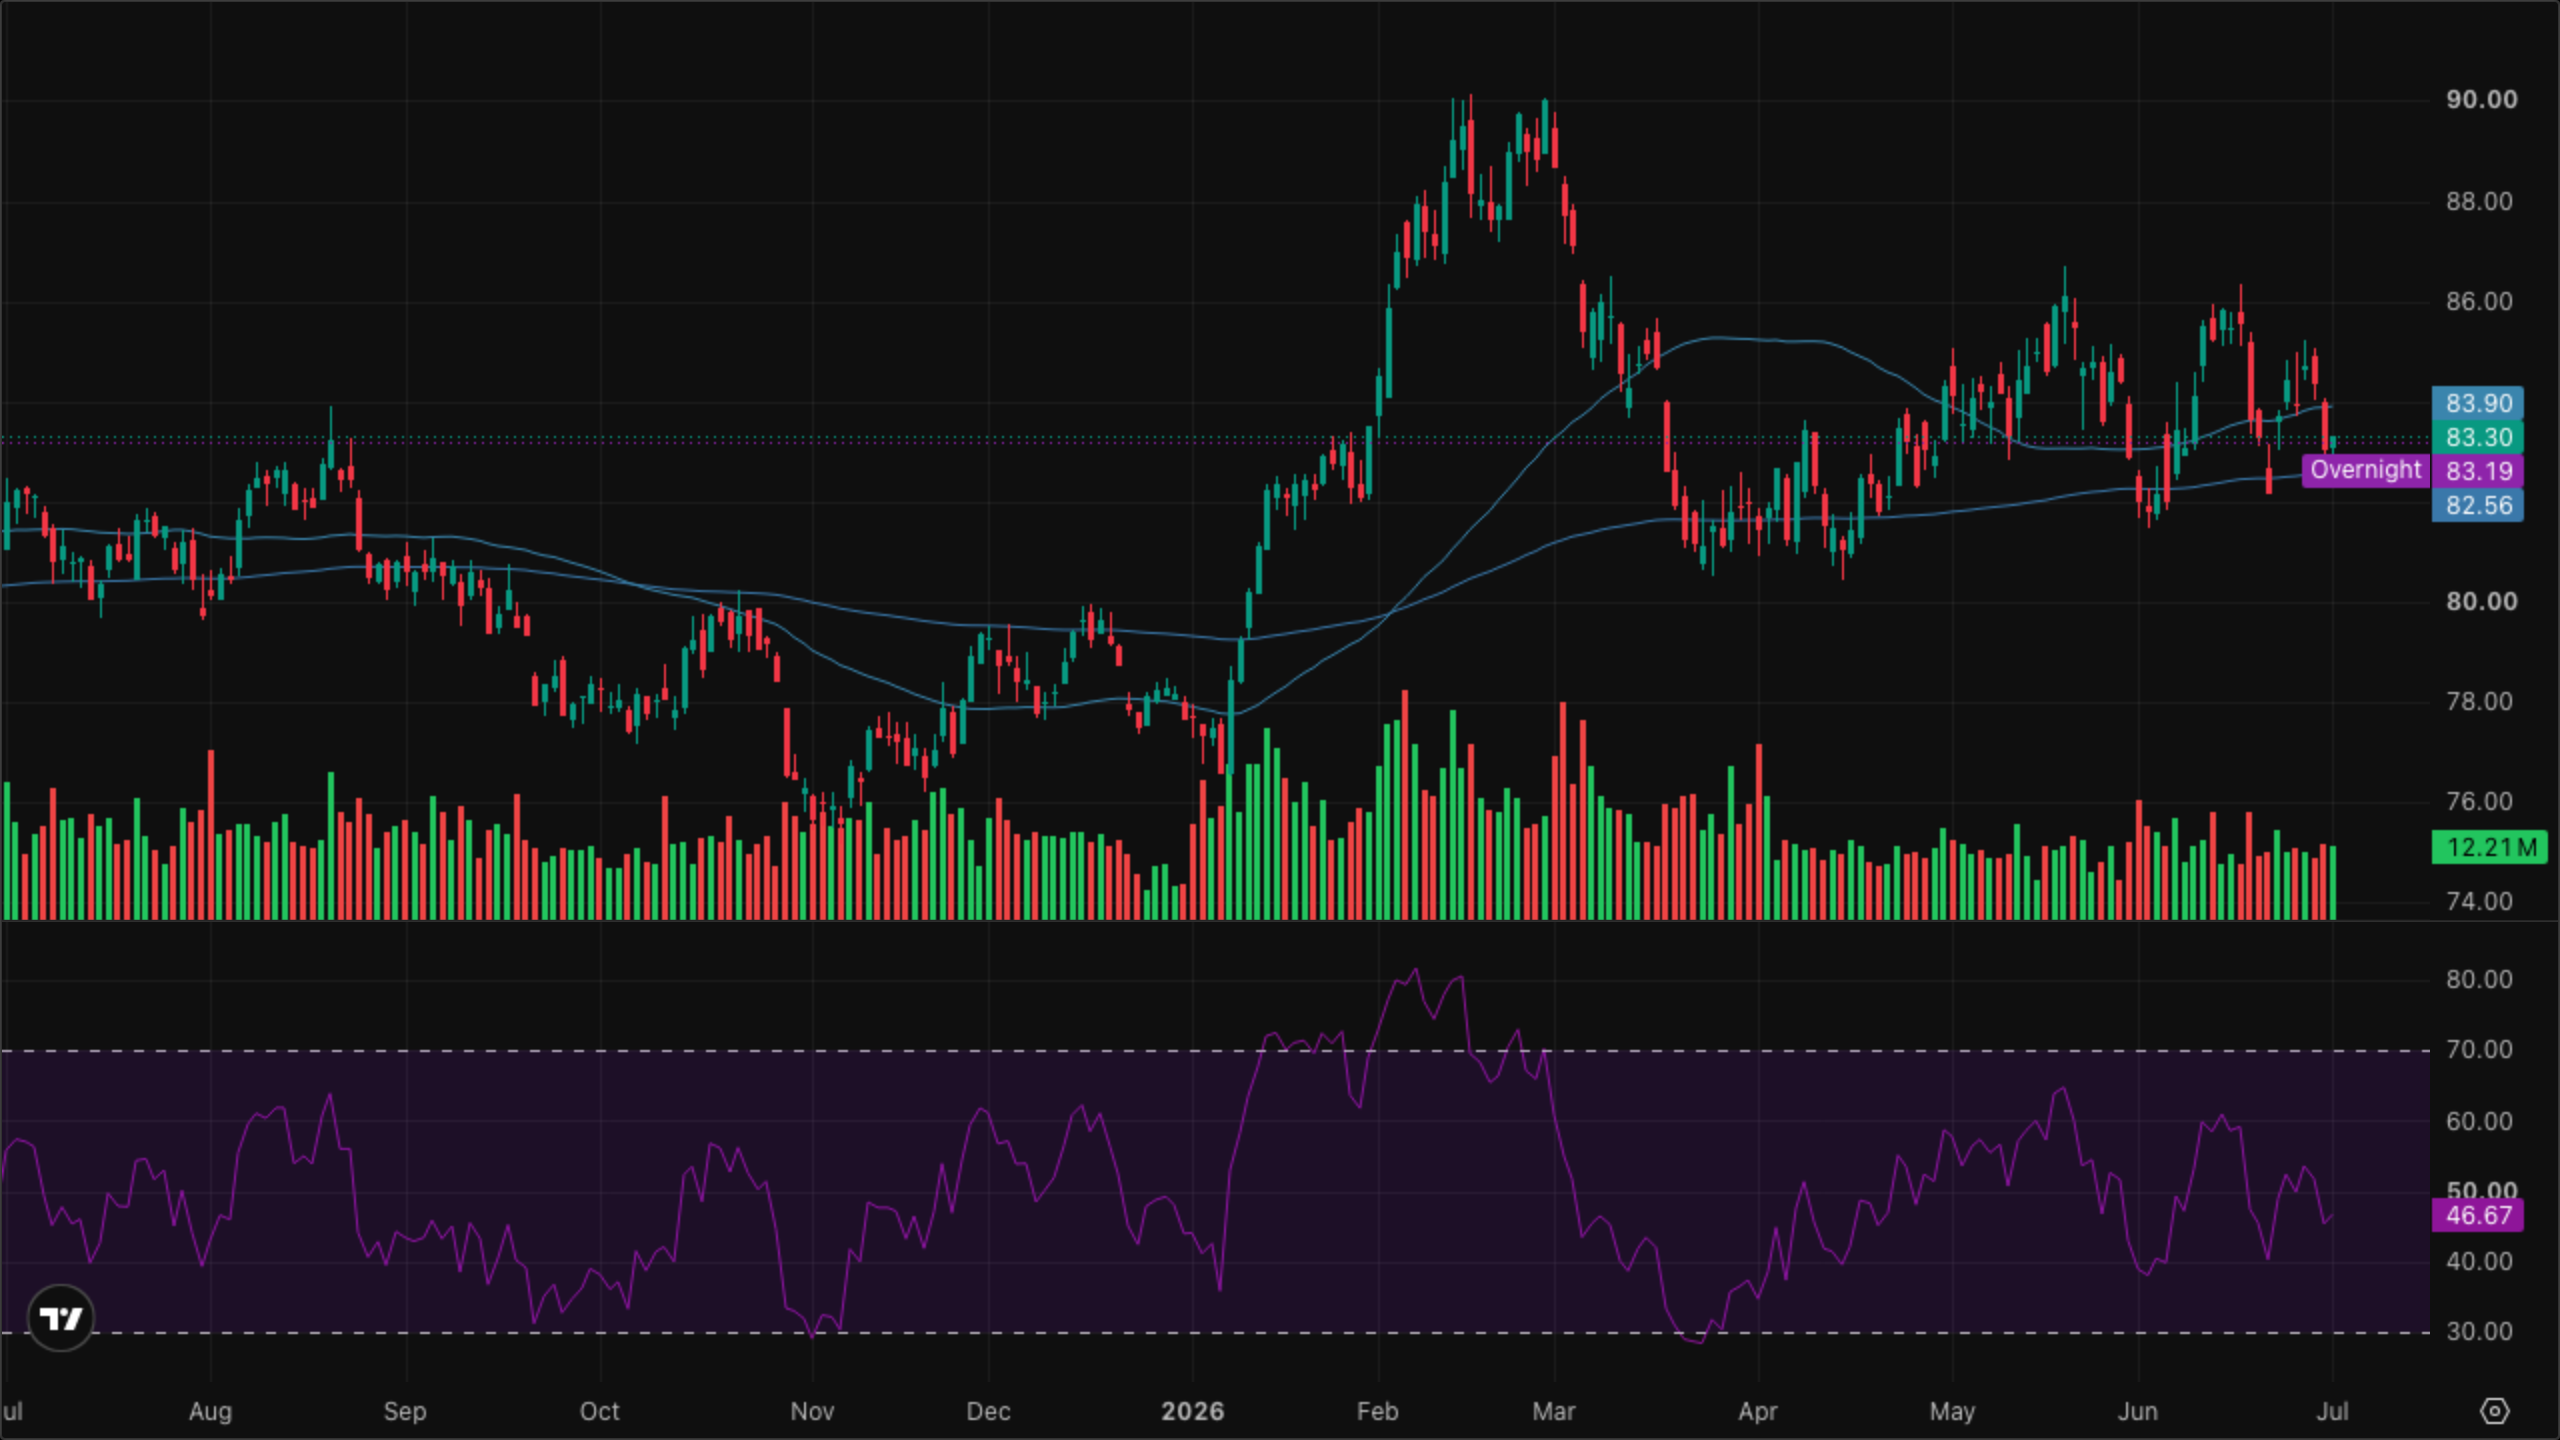This screenshot has height=1440, width=2560.
Task: Click the RSI 30.00 oversold scale label
Action: pos(2479,1332)
